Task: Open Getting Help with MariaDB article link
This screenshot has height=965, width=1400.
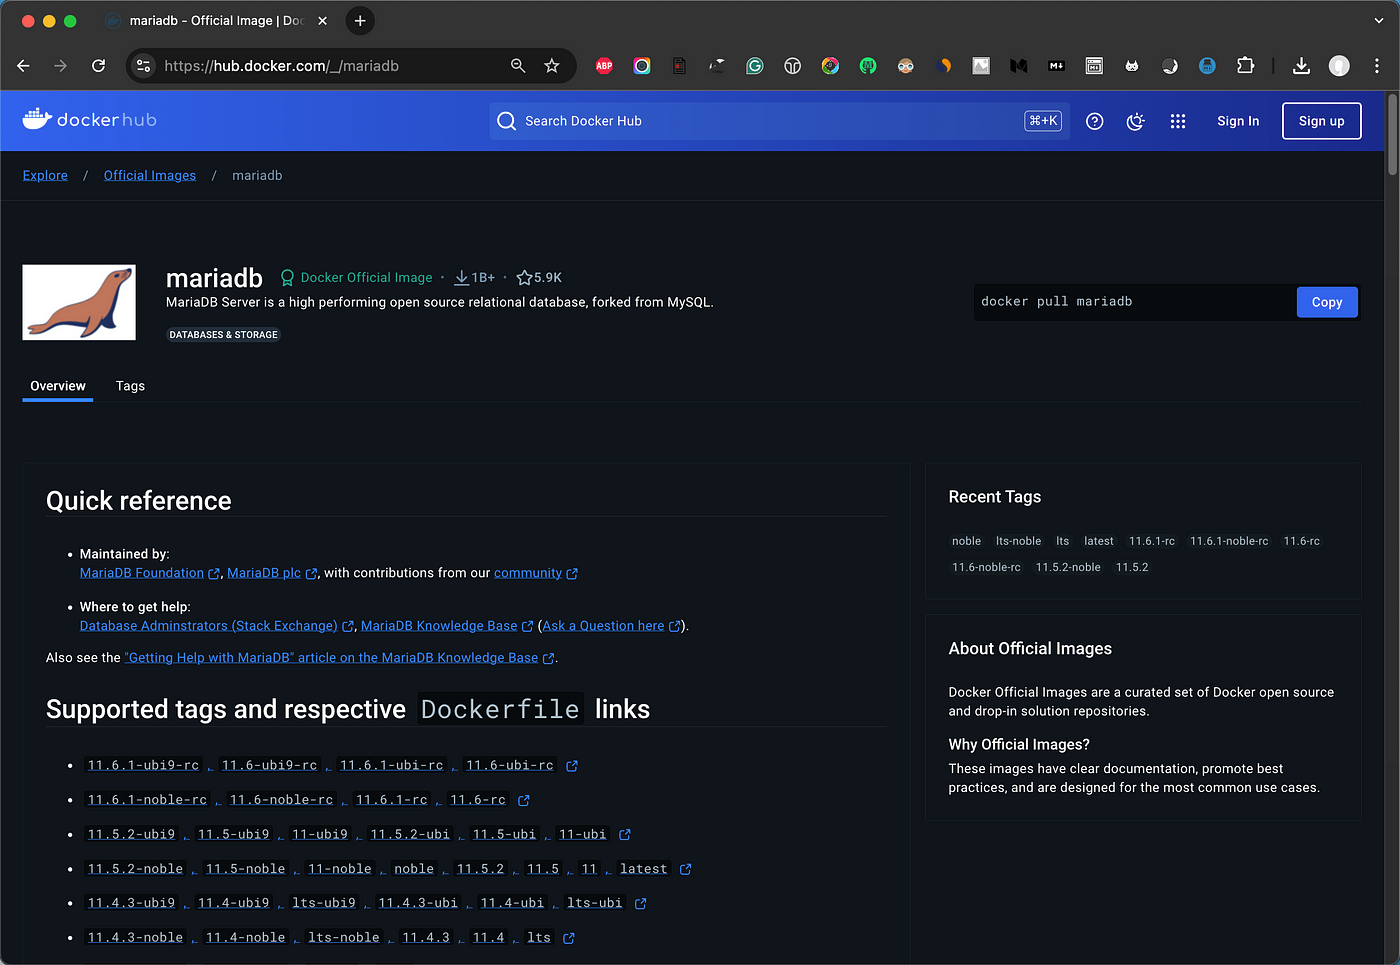Action: [x=331, y=658]
